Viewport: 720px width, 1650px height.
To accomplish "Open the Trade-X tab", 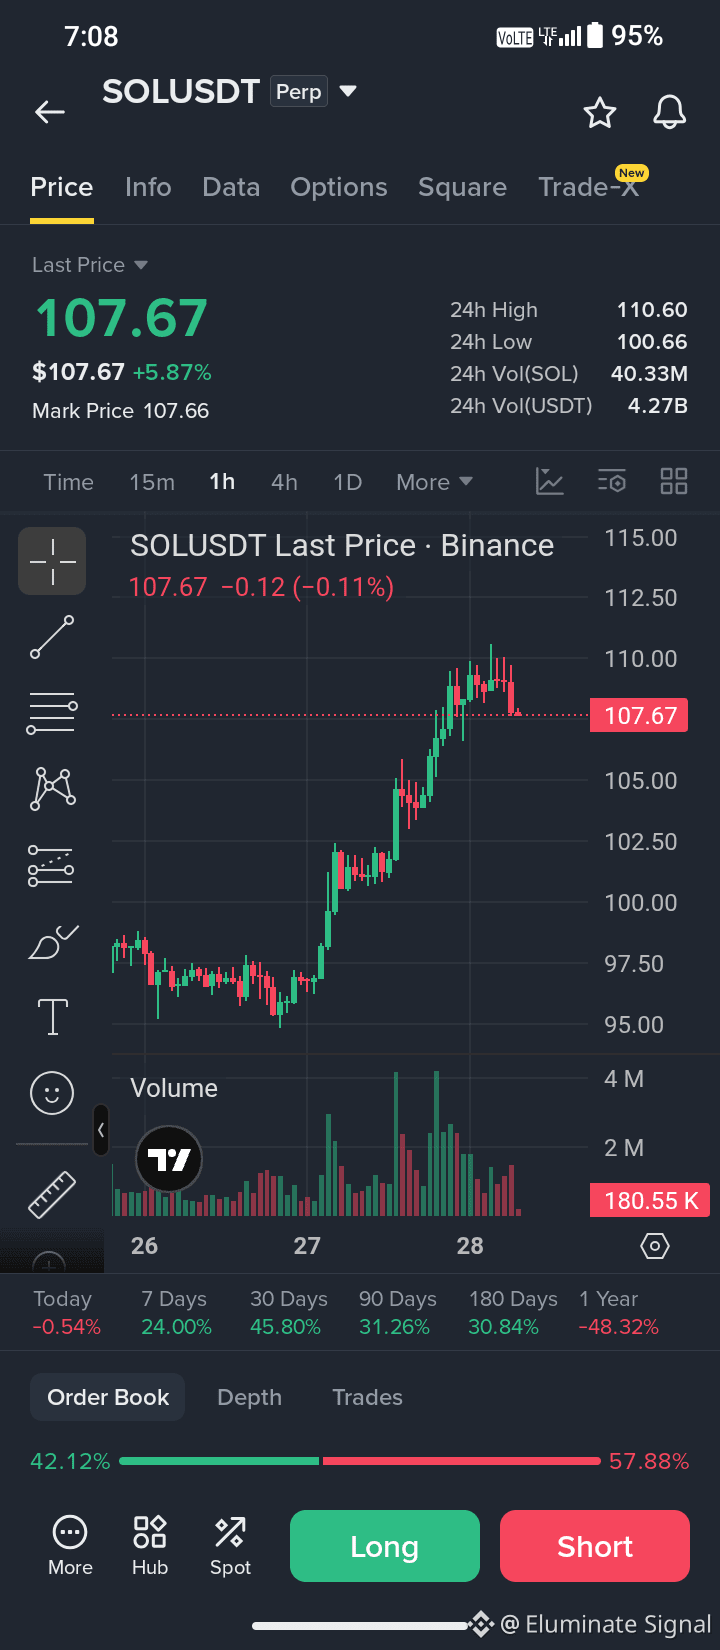I will [x=588, y=187].
